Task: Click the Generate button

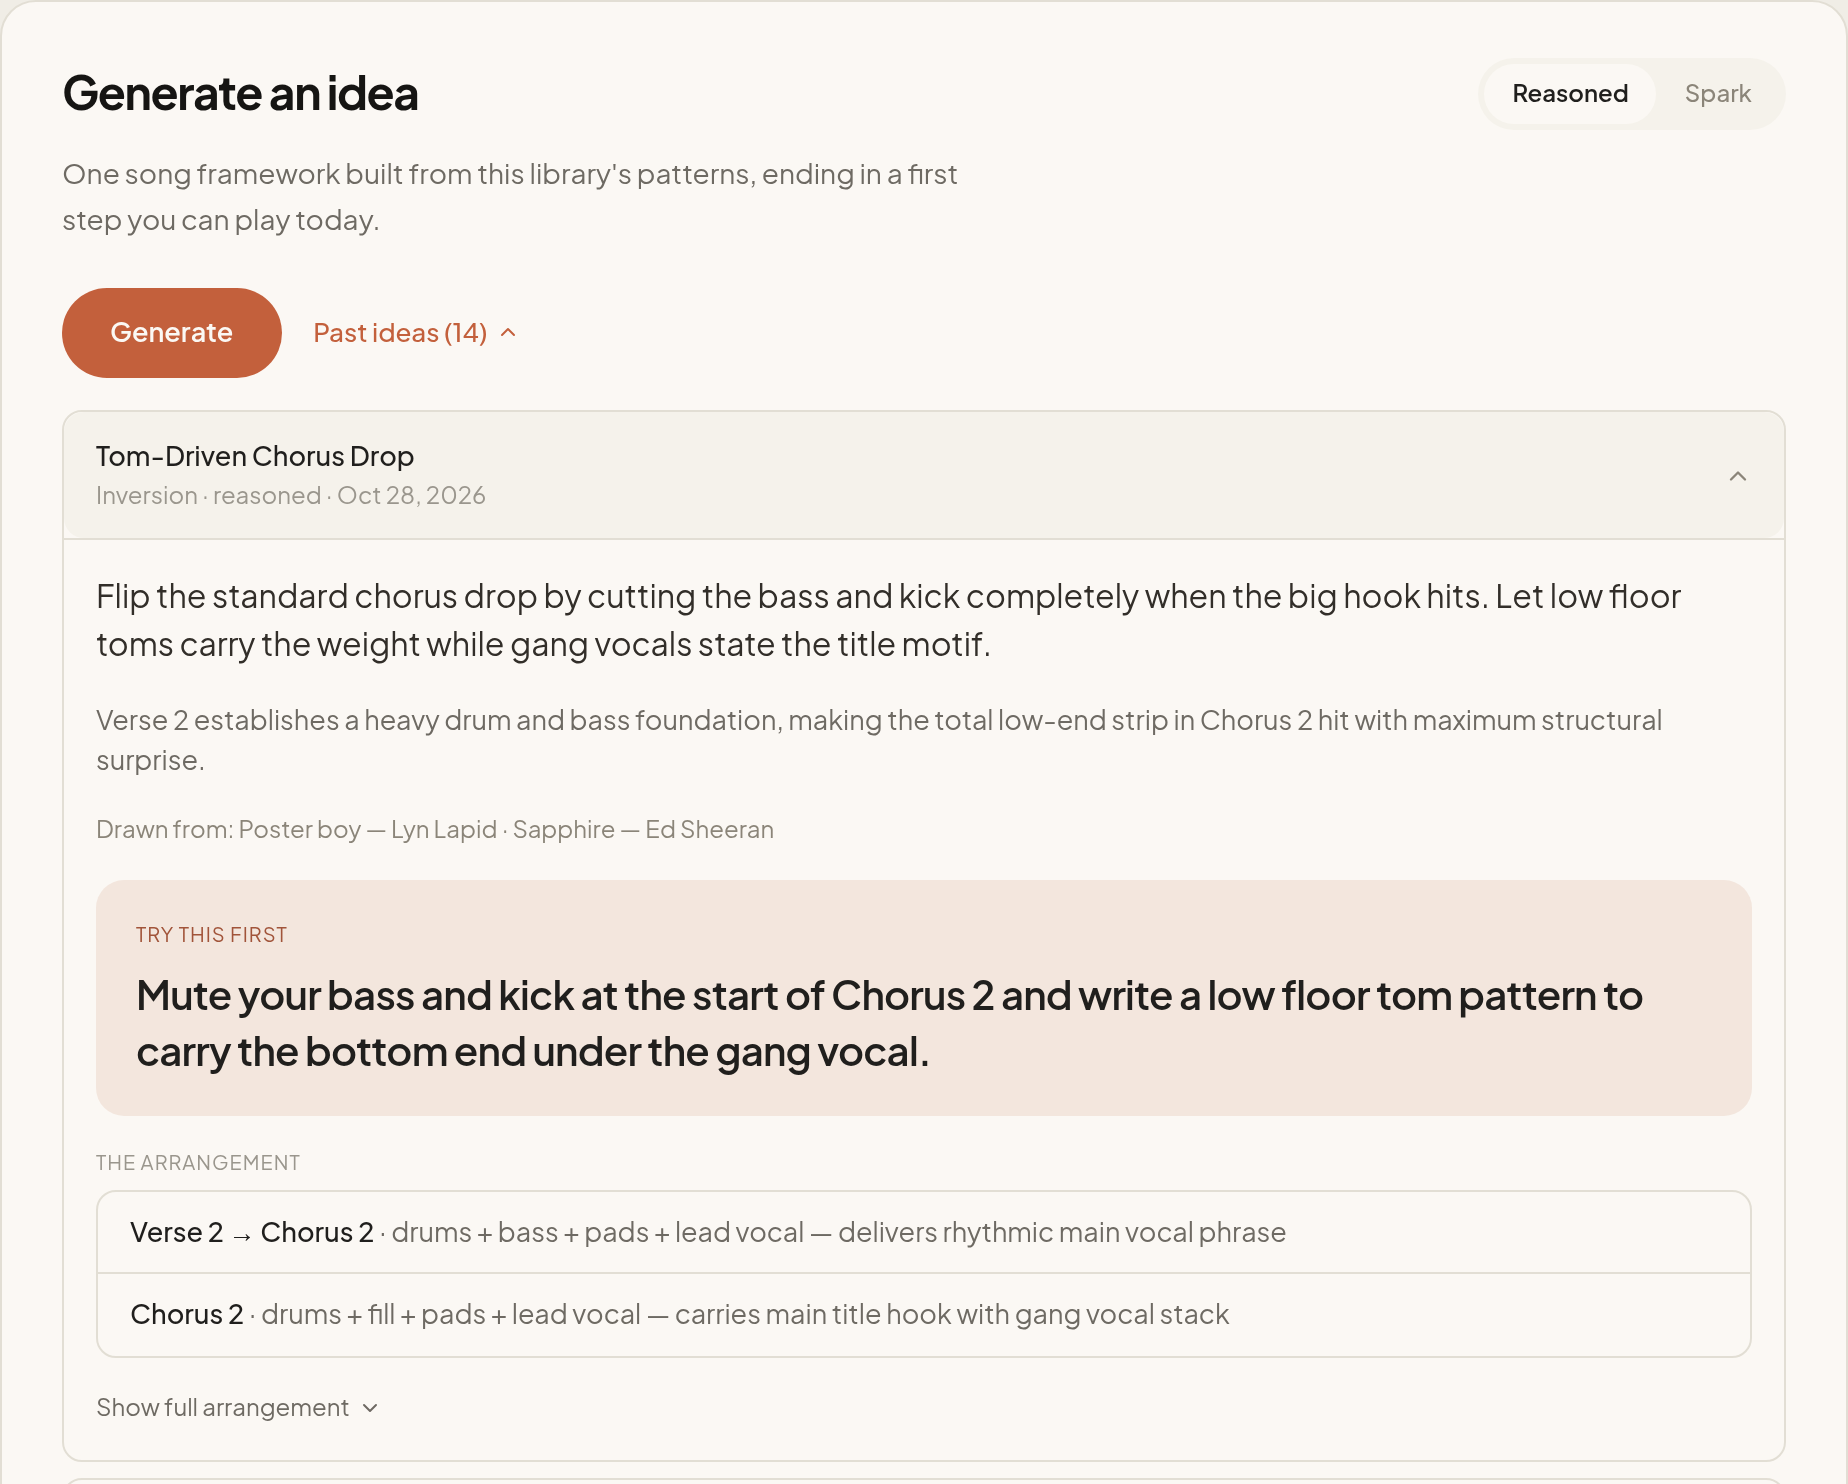Action: tap(172, 333)
